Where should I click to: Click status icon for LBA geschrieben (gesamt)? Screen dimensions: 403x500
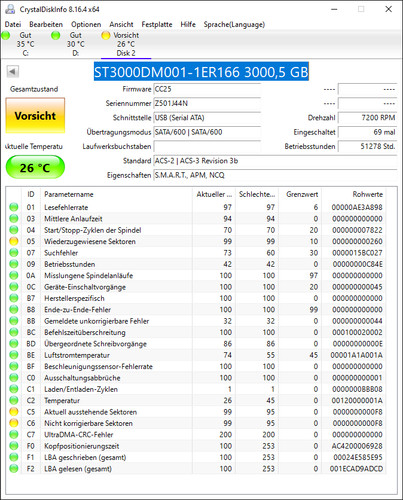[x=14, y=457]
